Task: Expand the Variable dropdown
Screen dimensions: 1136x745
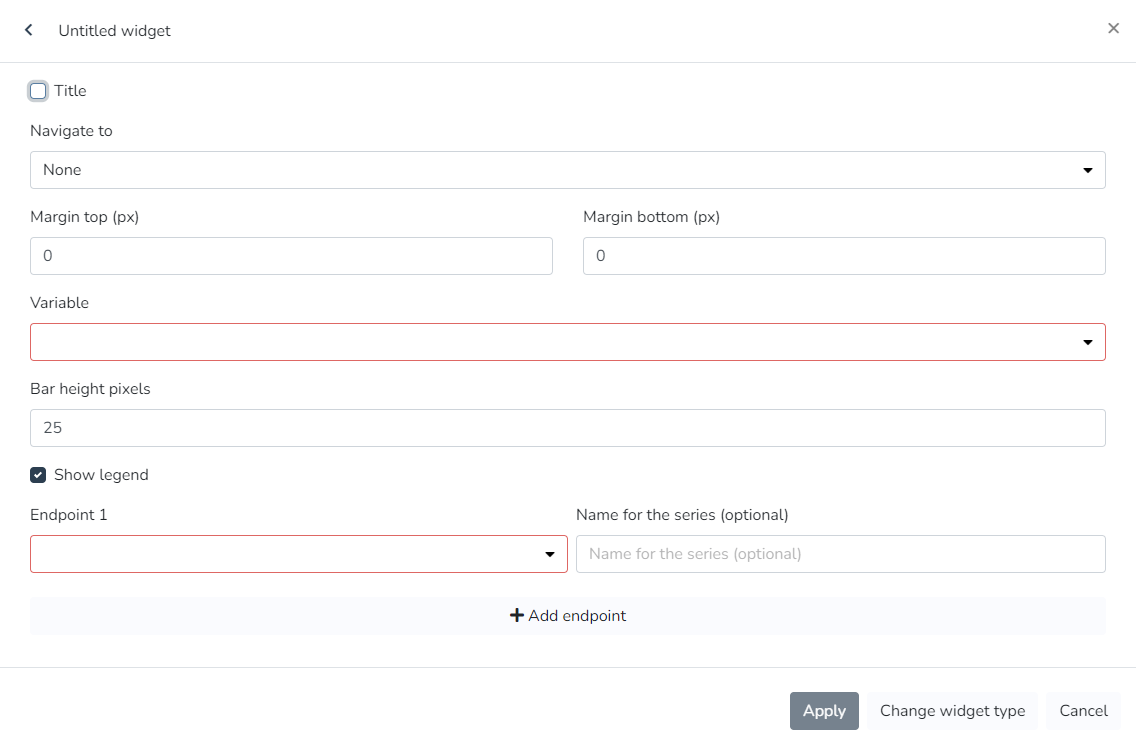Action: [x=560, y=342]
